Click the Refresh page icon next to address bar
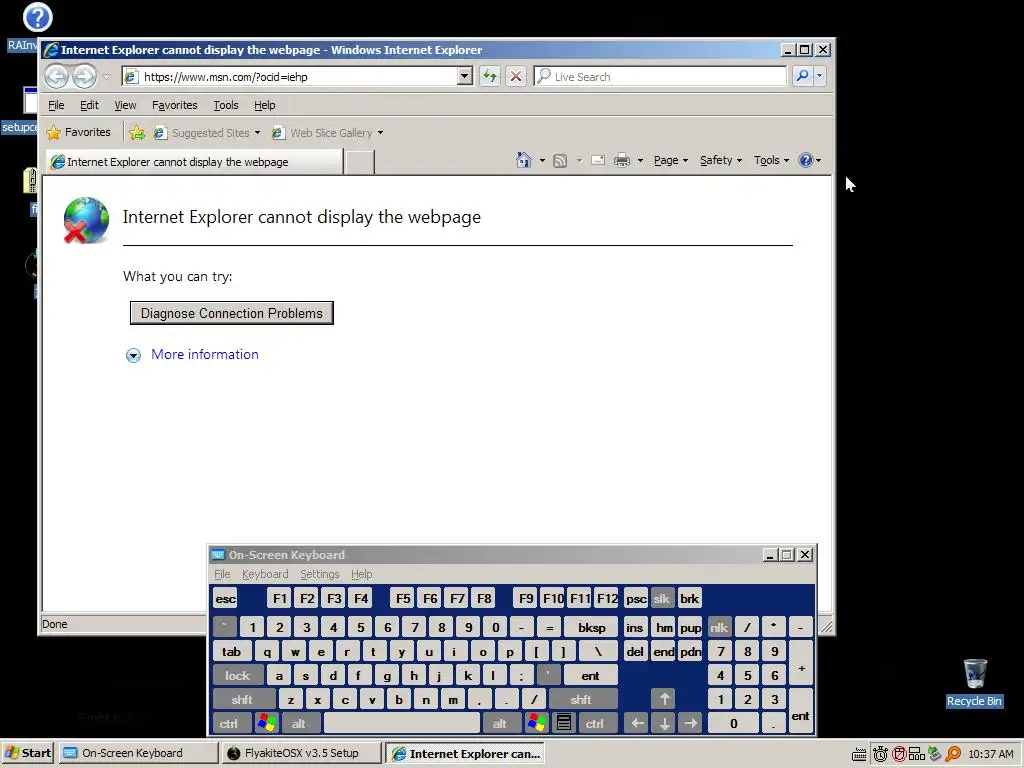 tap(490, 76)
